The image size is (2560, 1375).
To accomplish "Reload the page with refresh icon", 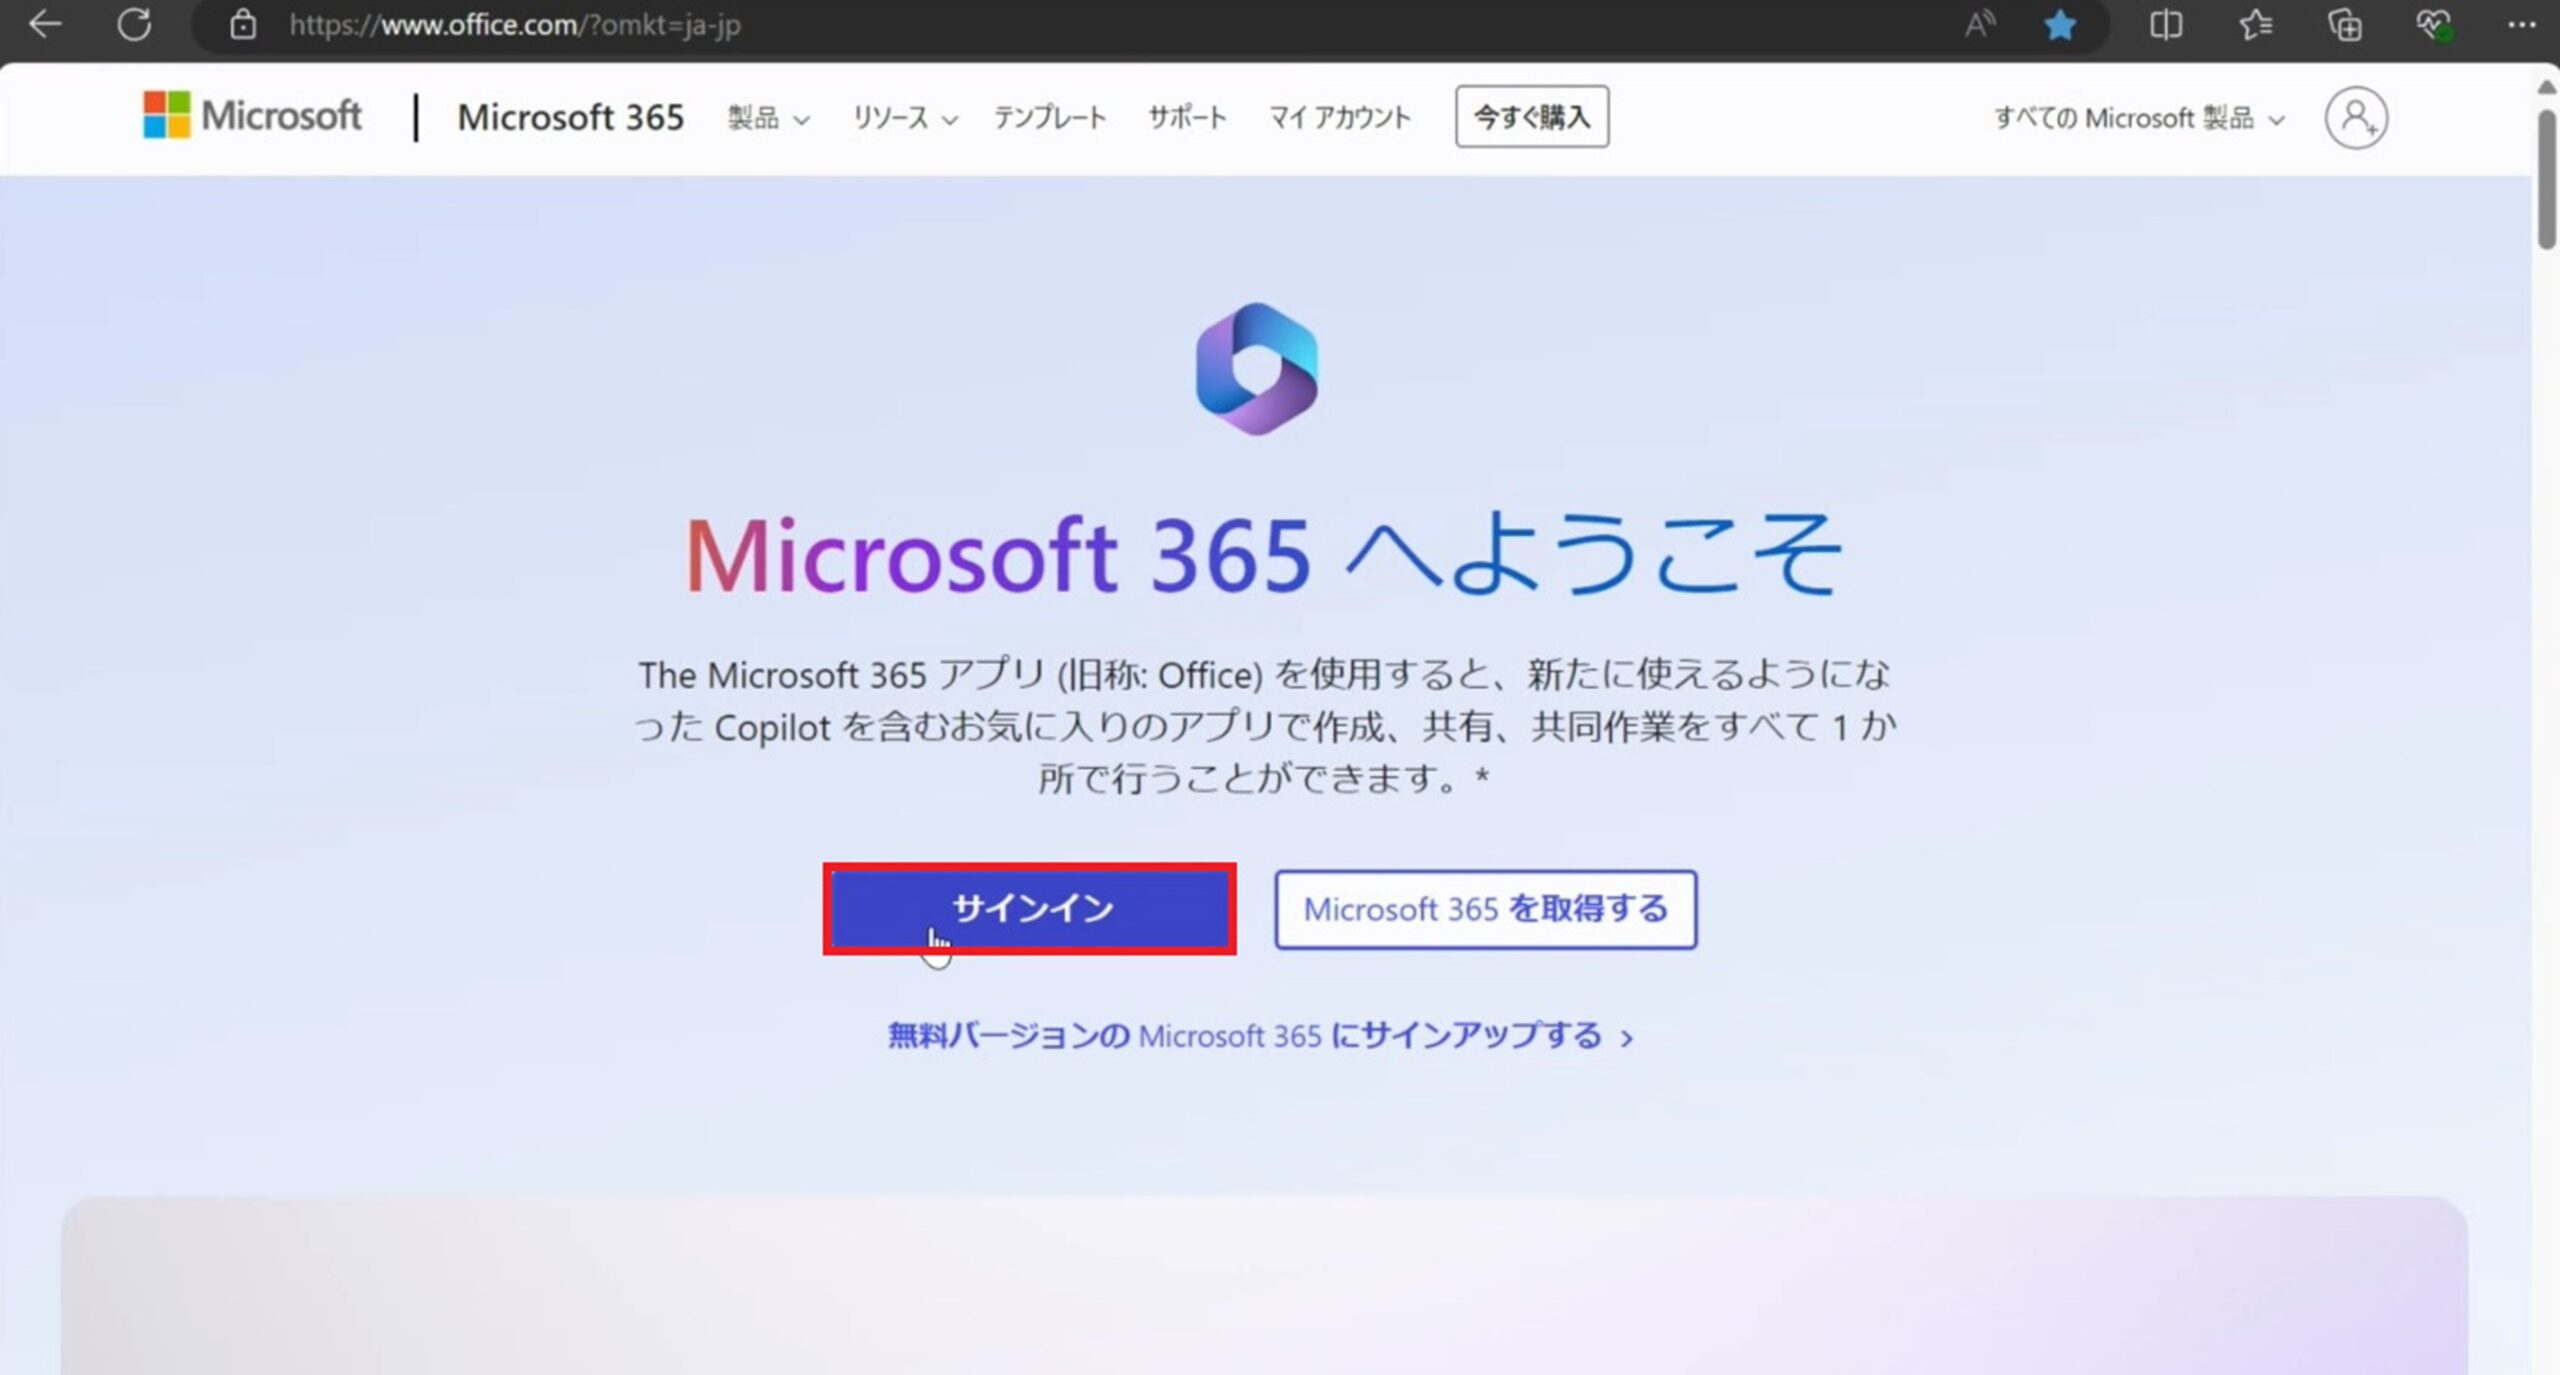I will pos(134,24).
